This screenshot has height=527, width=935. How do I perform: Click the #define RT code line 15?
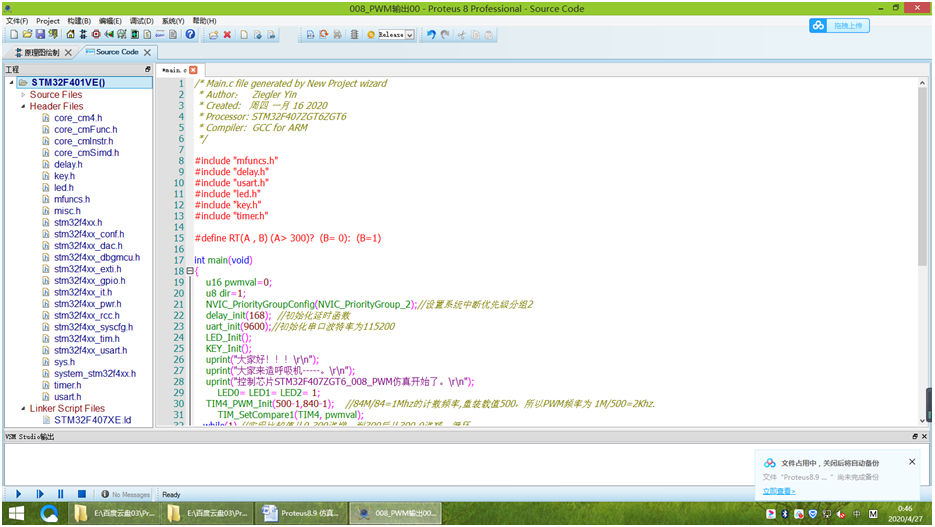[287, 238]
